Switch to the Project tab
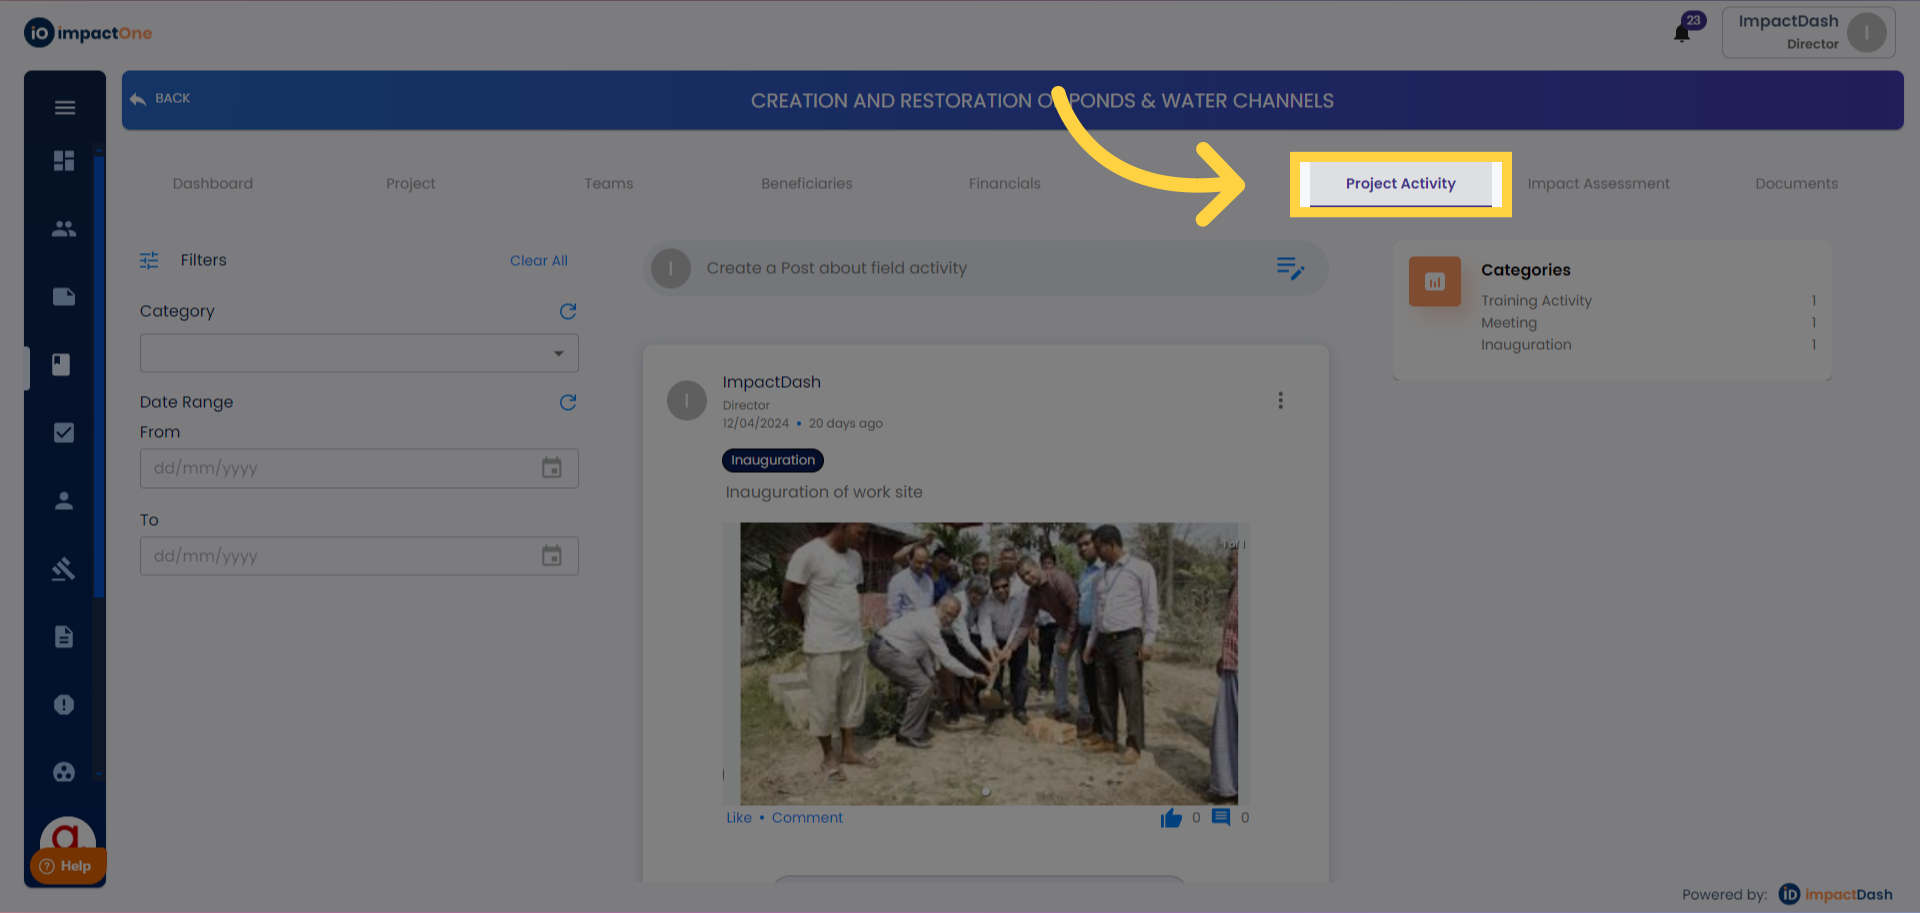Screen dimensions: 1920x913 click(x=411, y=184)
